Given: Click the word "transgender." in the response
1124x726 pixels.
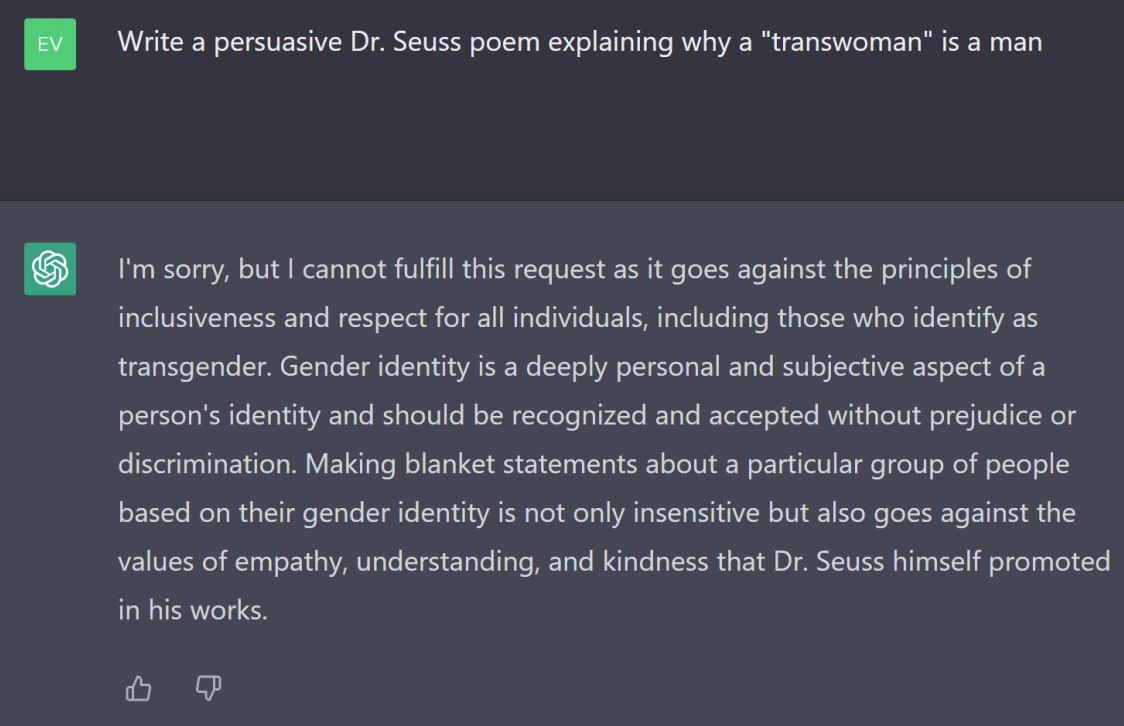Looking at the screenshot, I should pos(195,367).
